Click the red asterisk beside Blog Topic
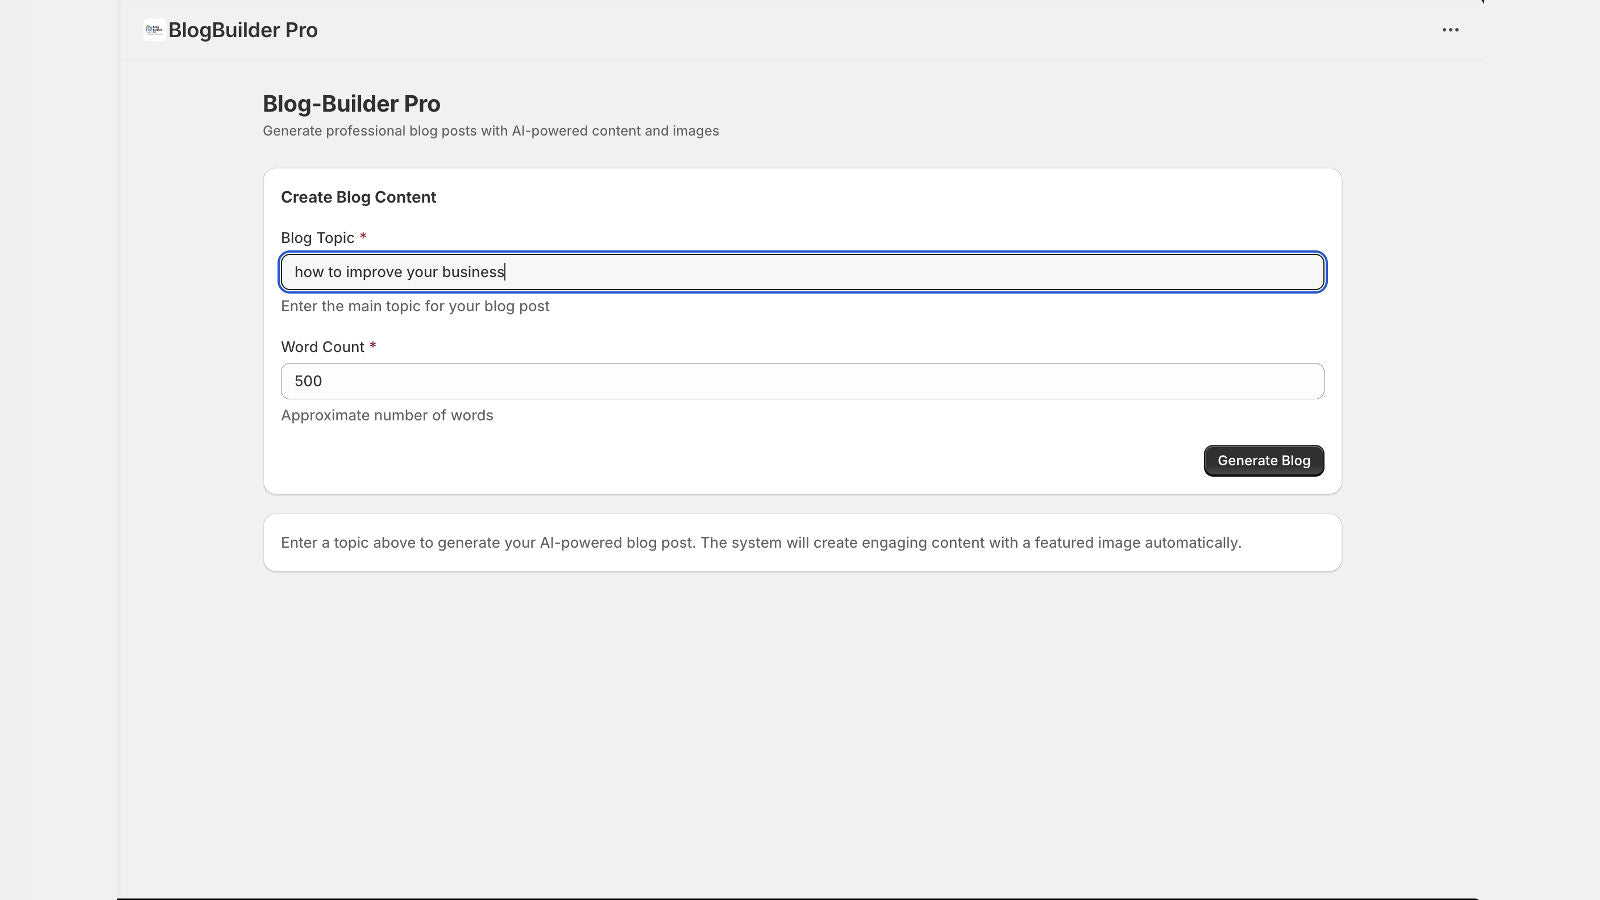The height and width of the screenshot is (900, 1600). pos(363,237)
